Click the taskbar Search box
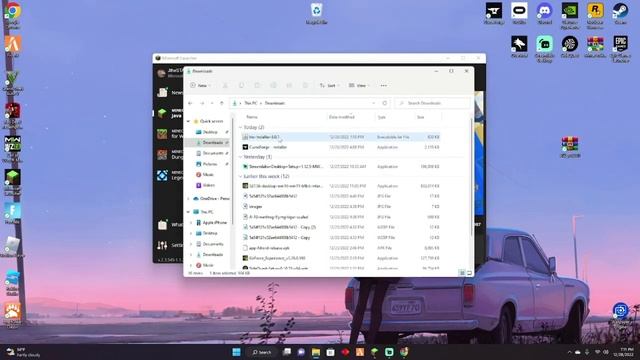This screenshot has width=640, height=360. 262,352
